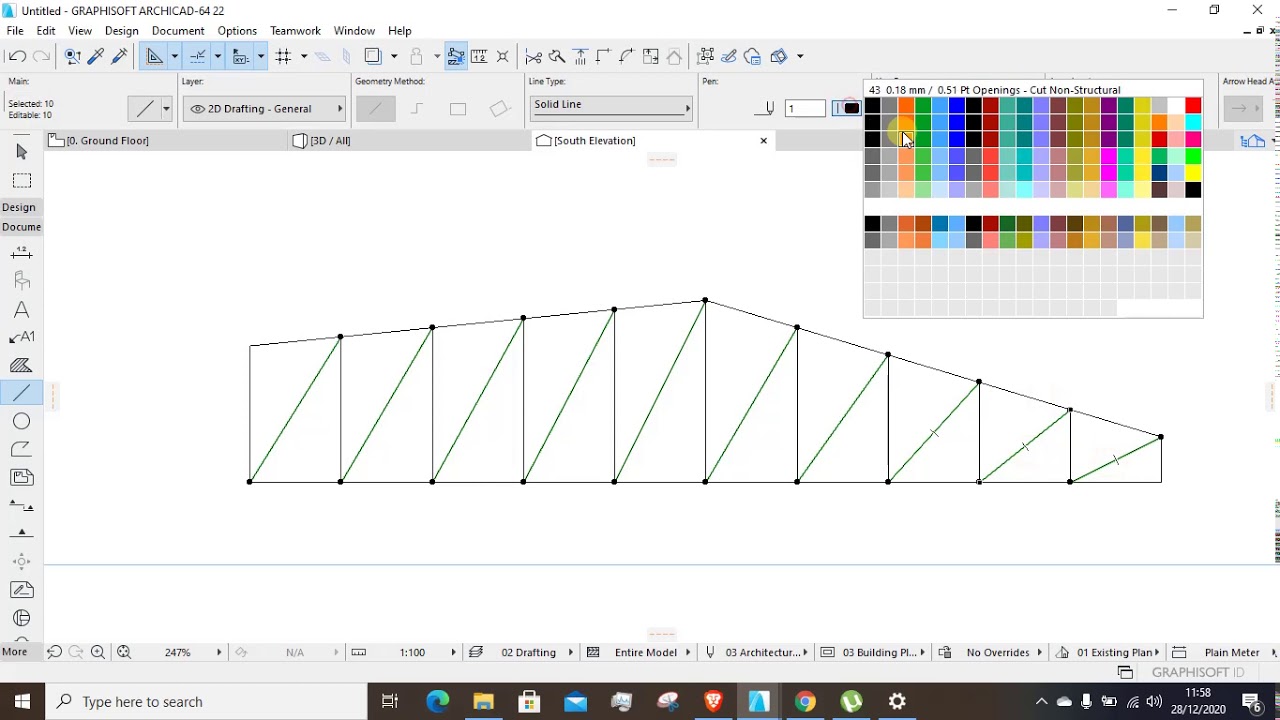Activate the Pick Up Parameters eyedropper
1280x720 pixels.
tap(97, 57)
